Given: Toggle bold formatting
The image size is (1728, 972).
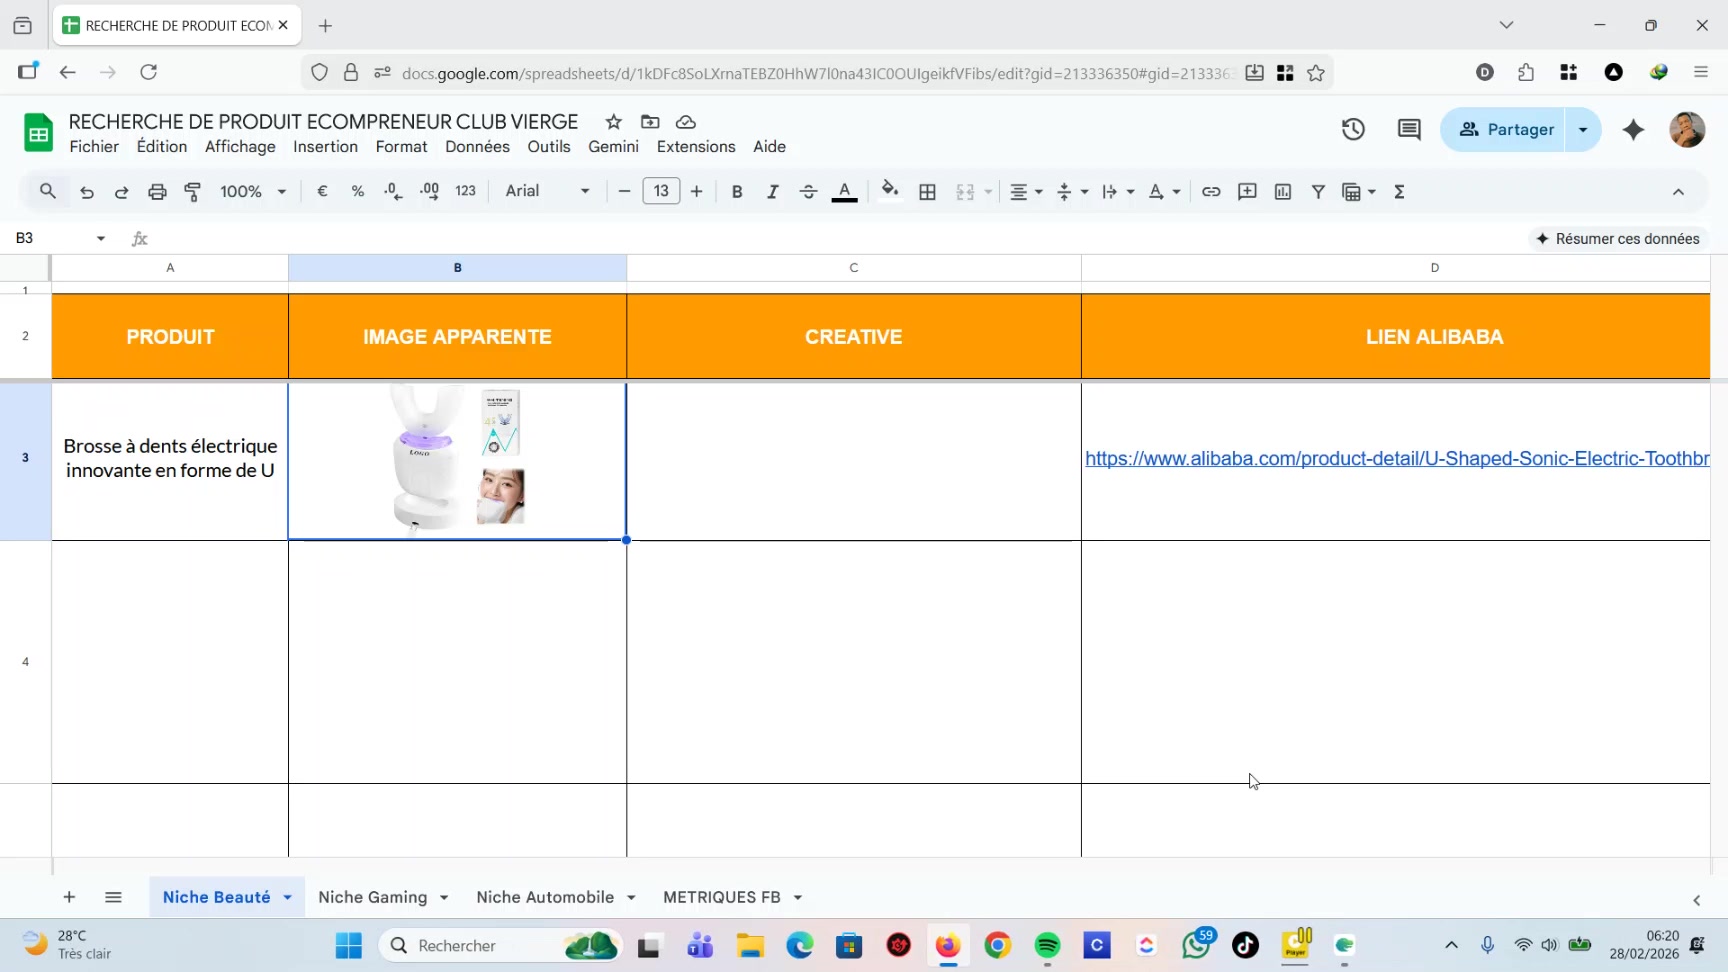Looking at the screenshot, I should pos(737,192).
